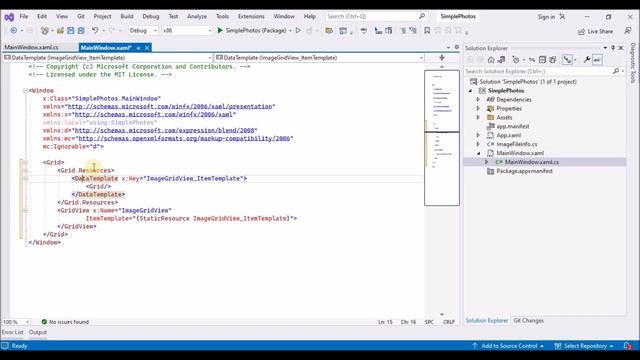Image resolution: width=640 pixels, height=360 pixels.
Task: Select ImageFileInfo.cs in Solution Explorer
Action: (516, 144)
